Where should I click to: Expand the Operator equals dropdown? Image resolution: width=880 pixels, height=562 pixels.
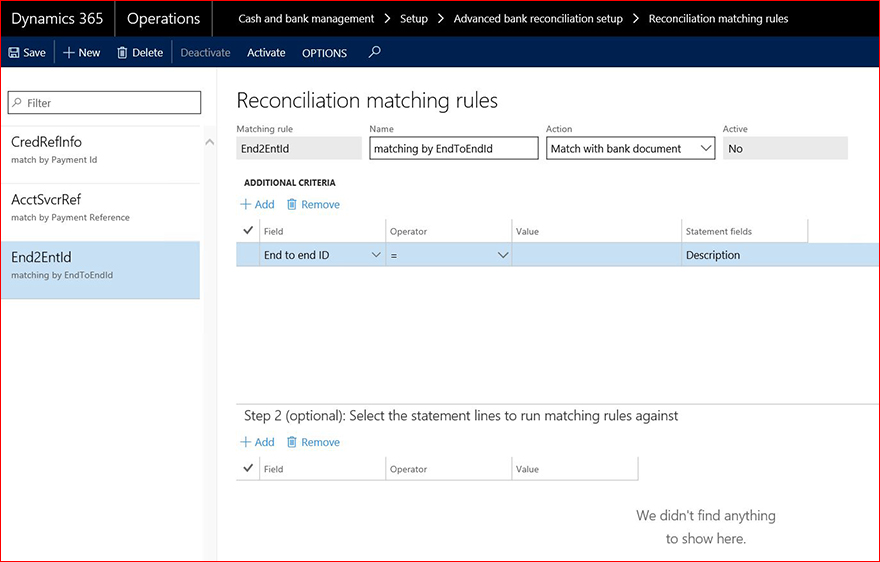(x=503, y=255)
